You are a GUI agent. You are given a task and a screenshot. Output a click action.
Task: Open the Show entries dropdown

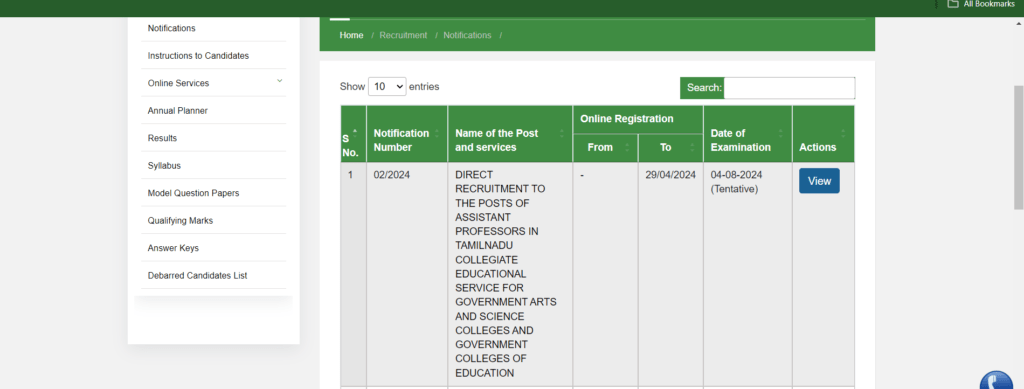tap(387, 86)
